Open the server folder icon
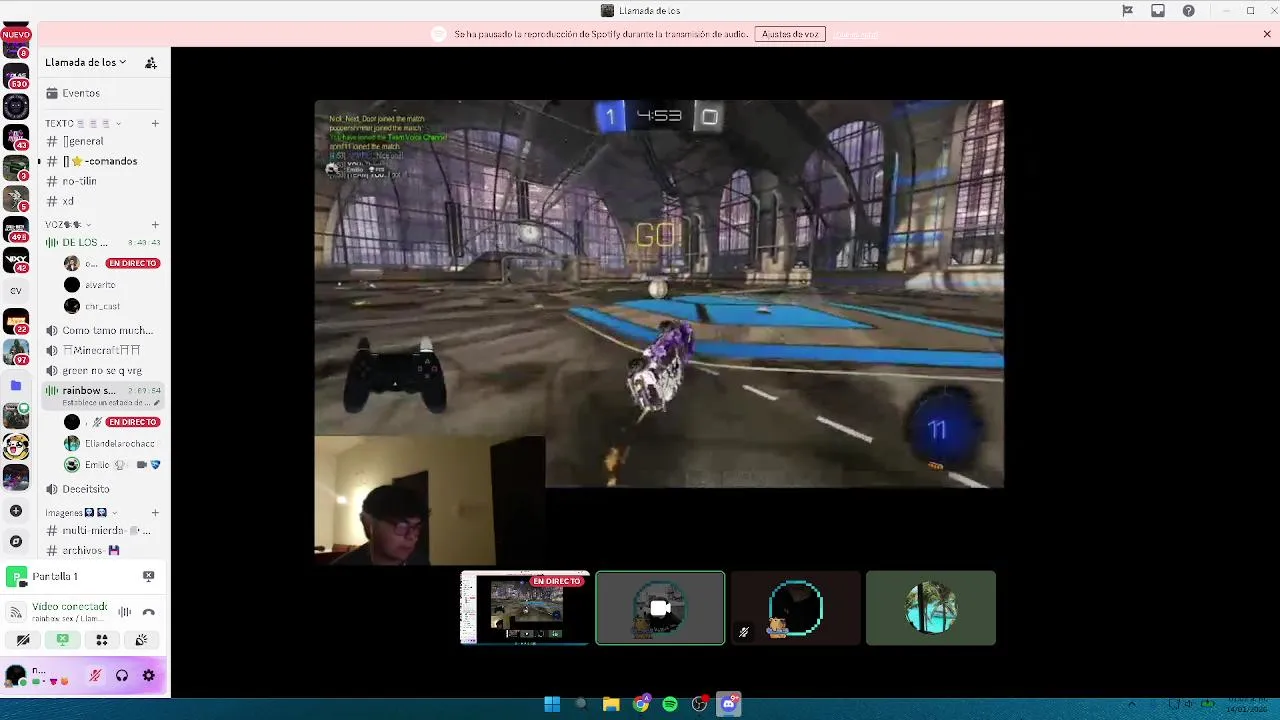 pos(16,385)
